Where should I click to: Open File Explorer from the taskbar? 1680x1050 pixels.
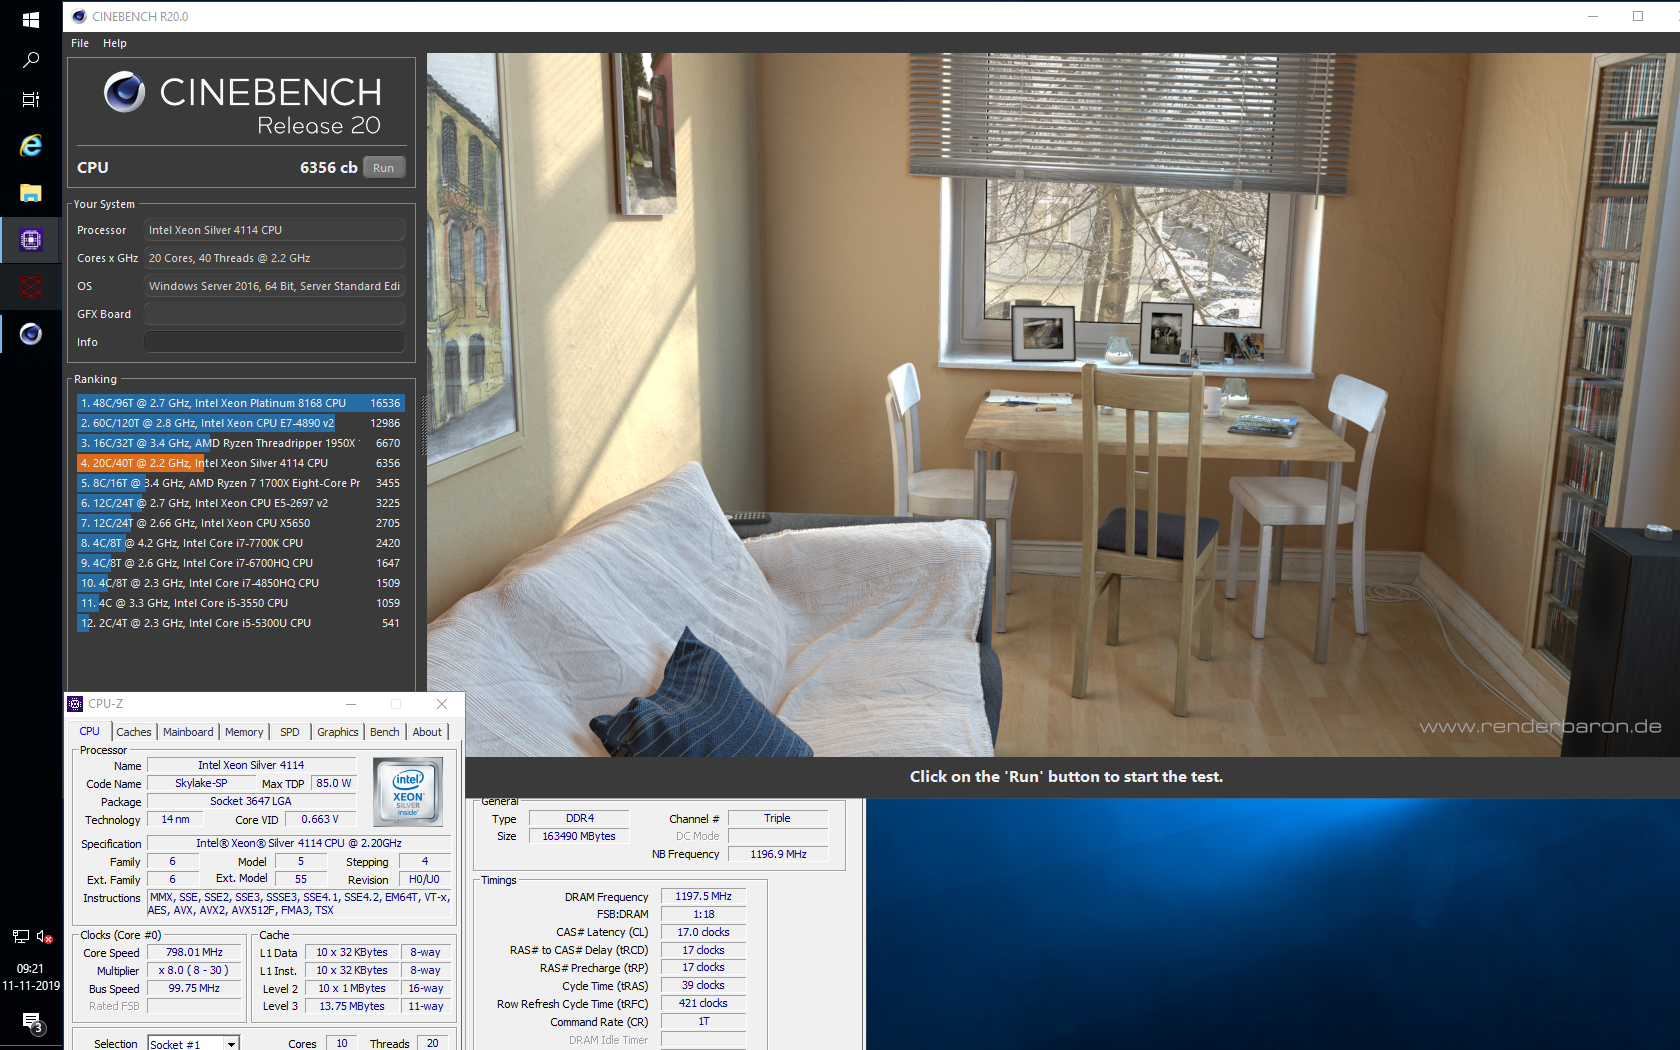pyautogui.click(x=31, y=193)
